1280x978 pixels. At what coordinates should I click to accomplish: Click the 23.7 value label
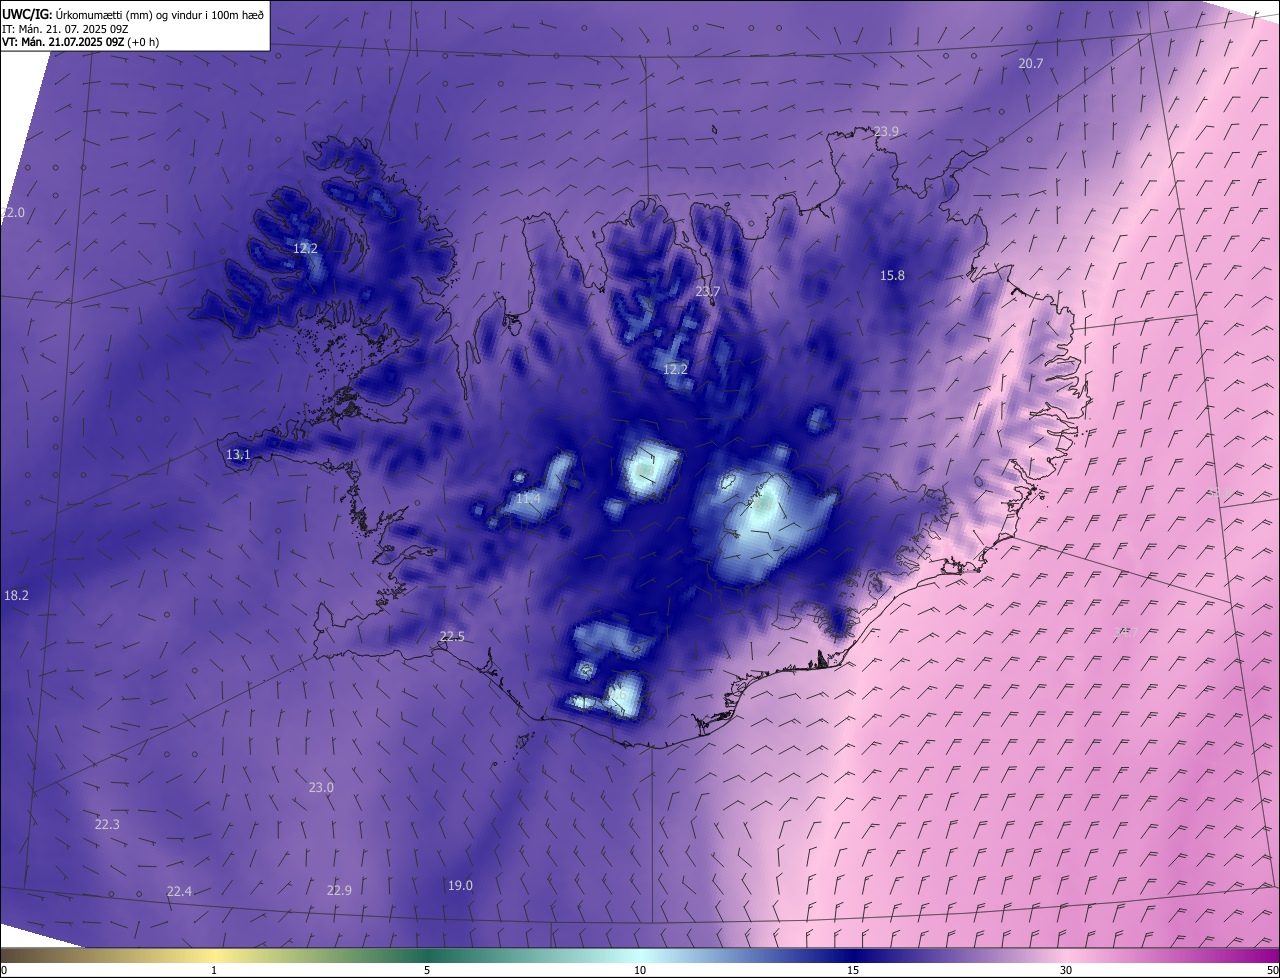pos(707,291)
